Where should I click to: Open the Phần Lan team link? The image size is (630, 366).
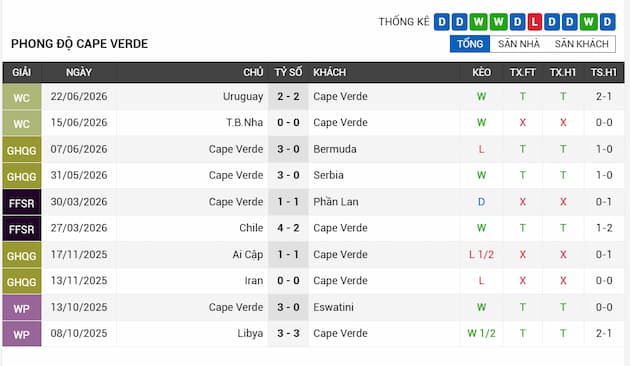[x=335, y=202]
